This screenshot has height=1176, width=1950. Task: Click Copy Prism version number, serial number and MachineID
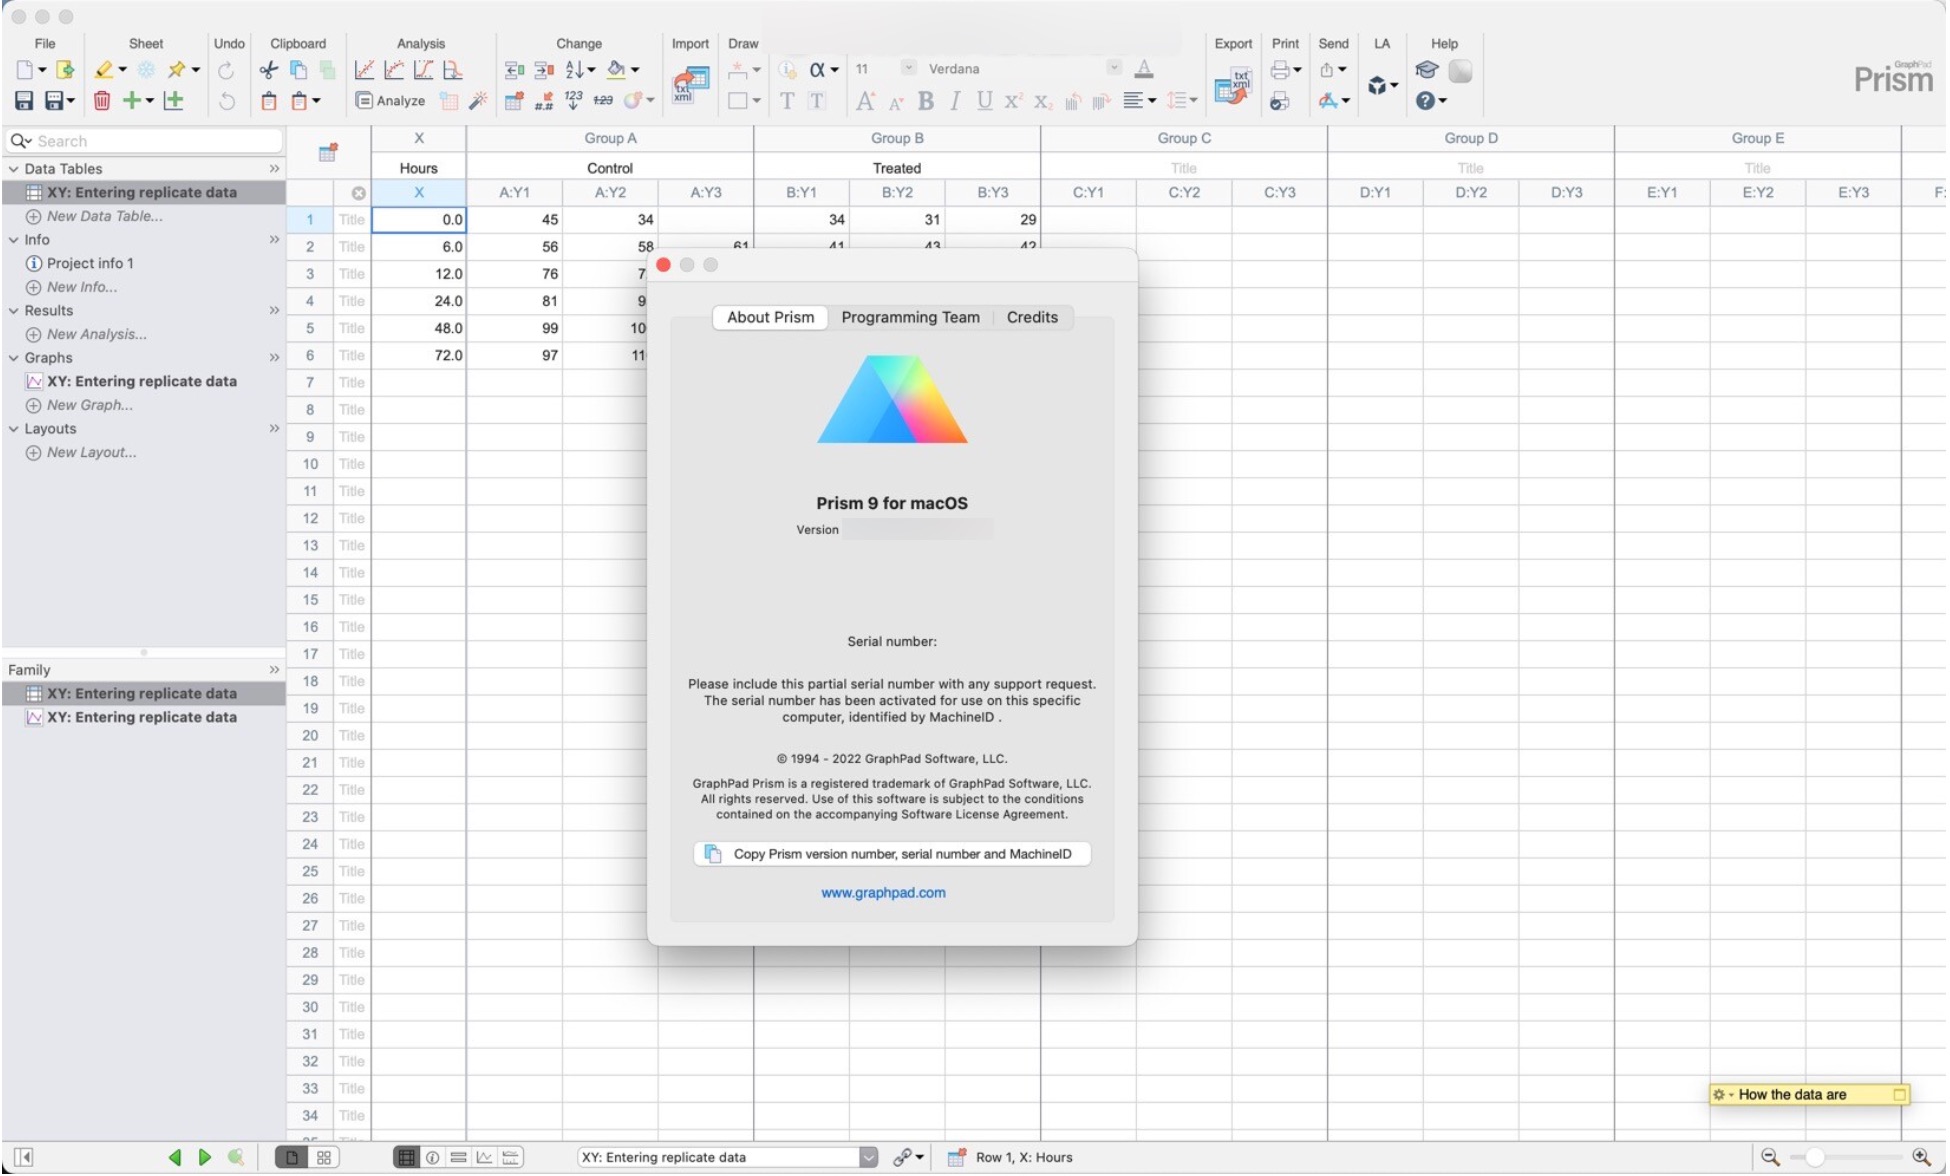click(890, 854)
